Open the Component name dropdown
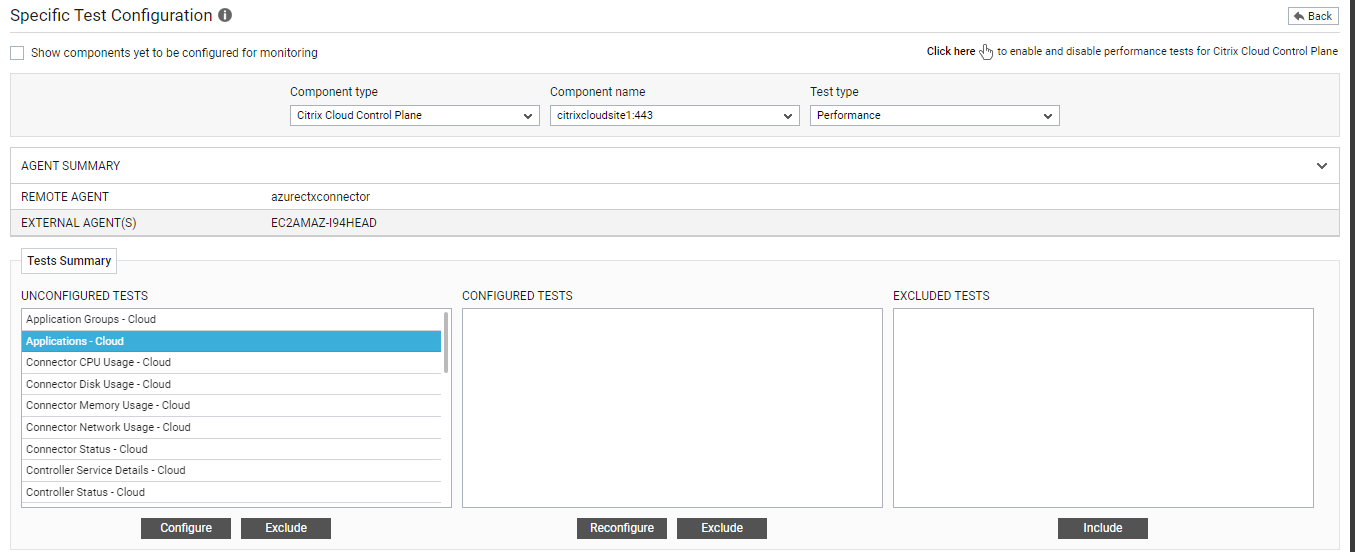Screen dimensions: 1355x552 pyautogui.click(x=675, y=115)
